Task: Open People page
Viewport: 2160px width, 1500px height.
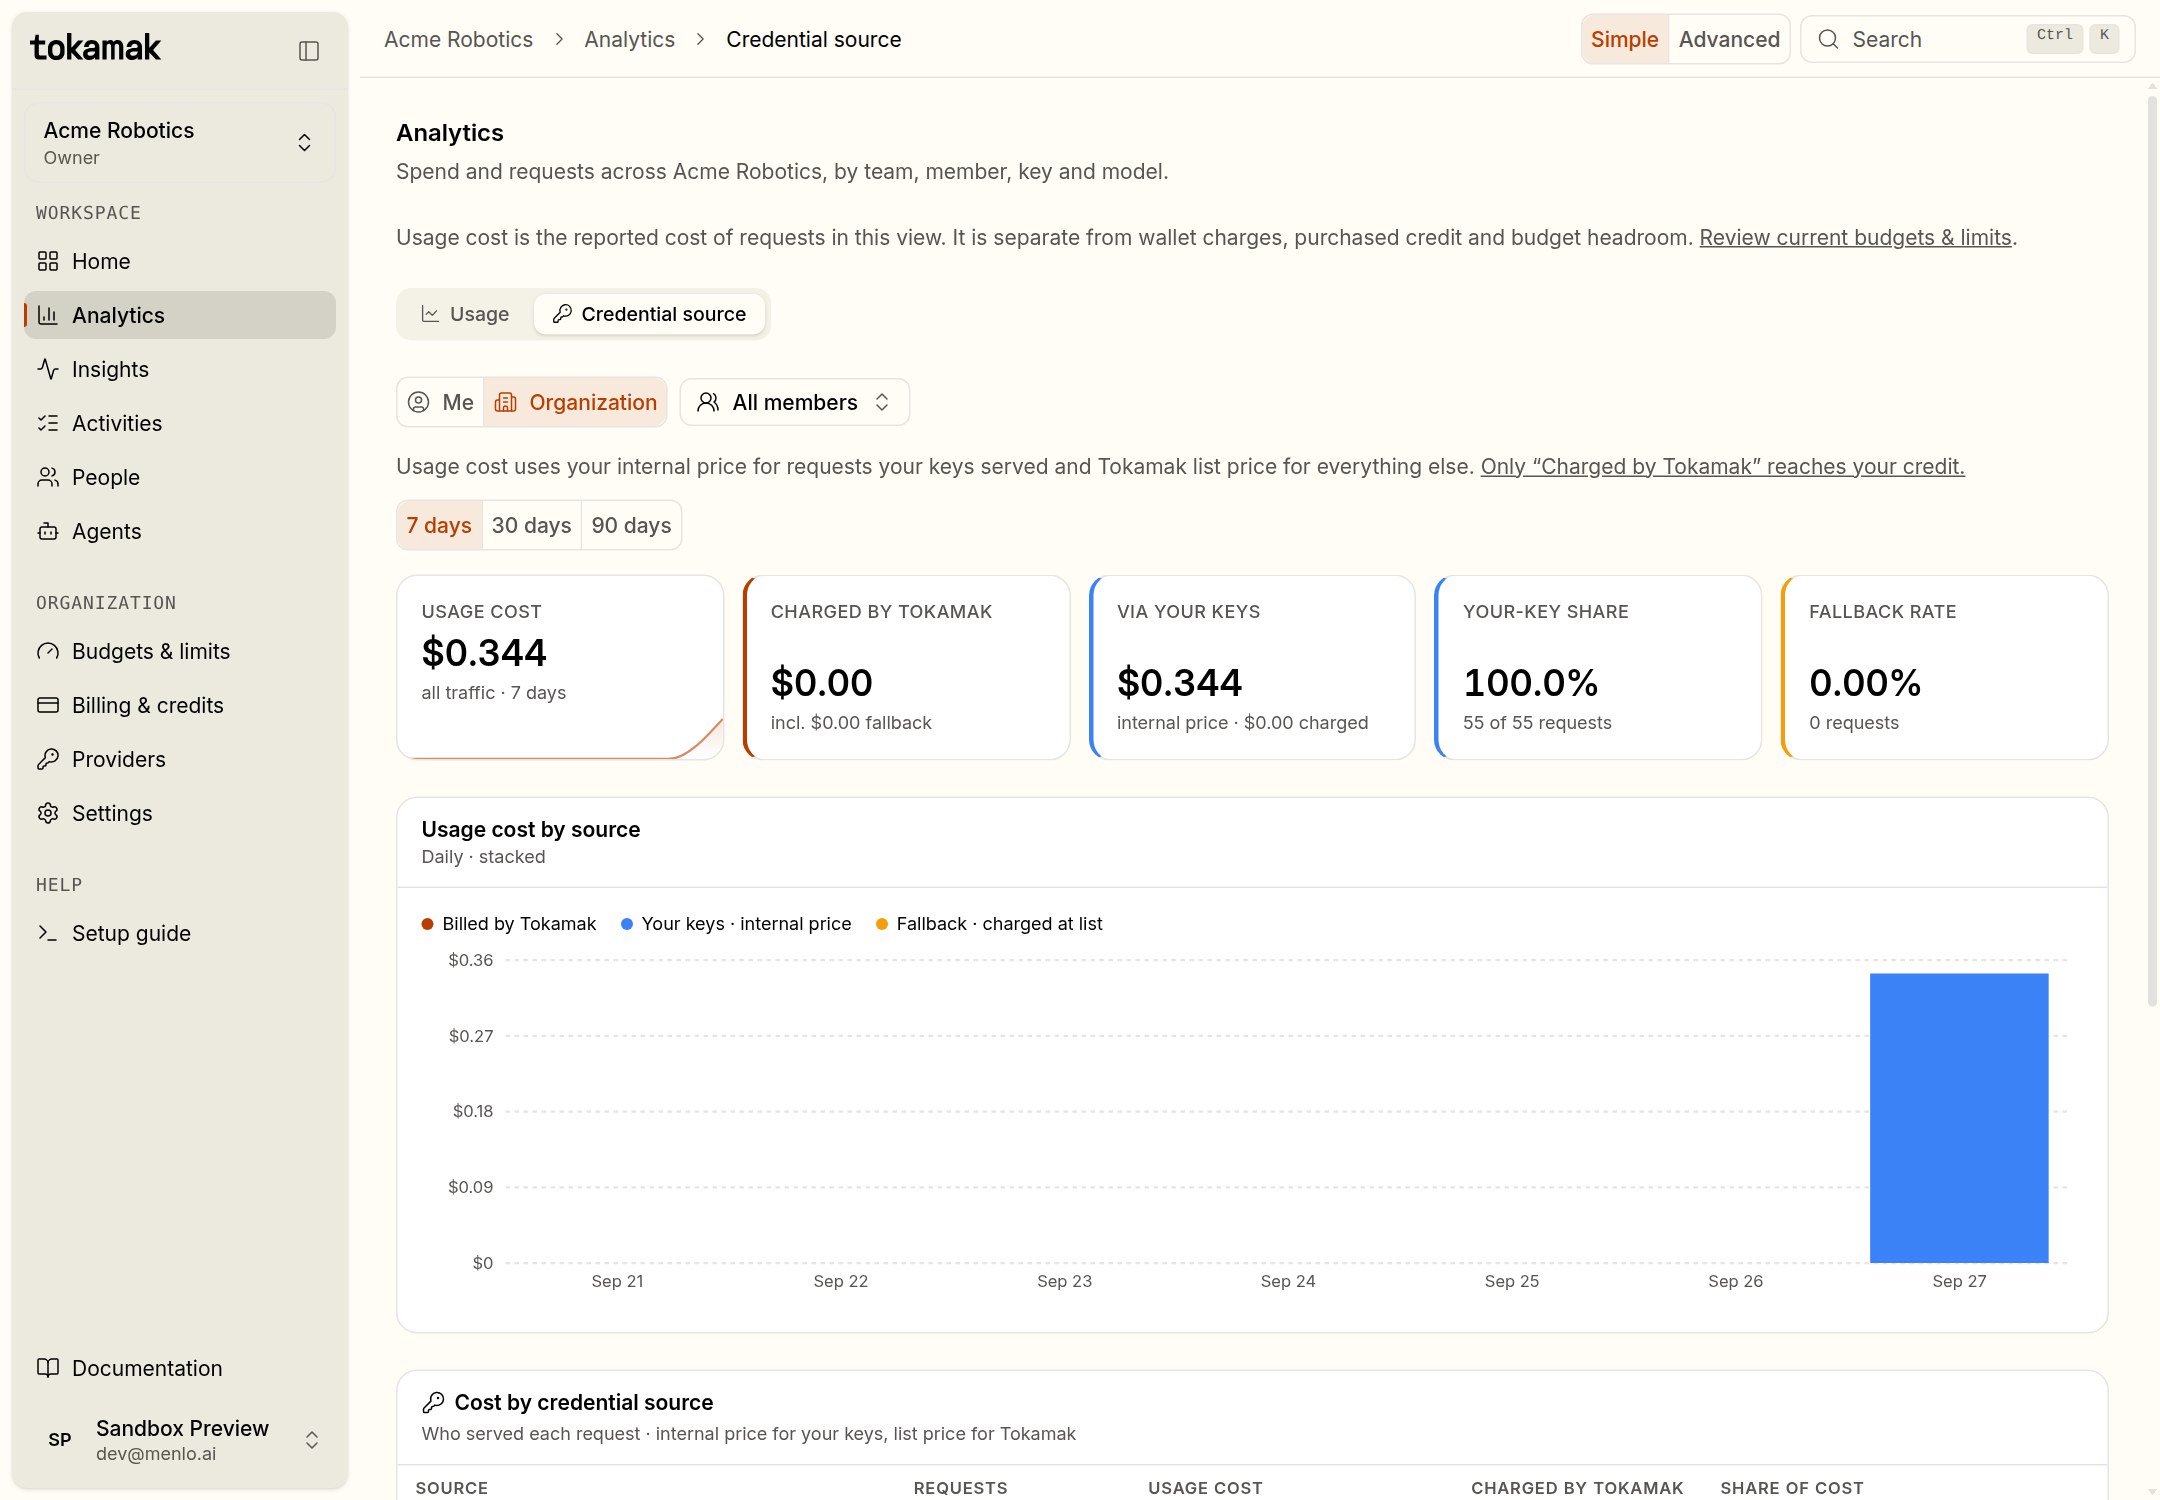Action: click(180, 477)
